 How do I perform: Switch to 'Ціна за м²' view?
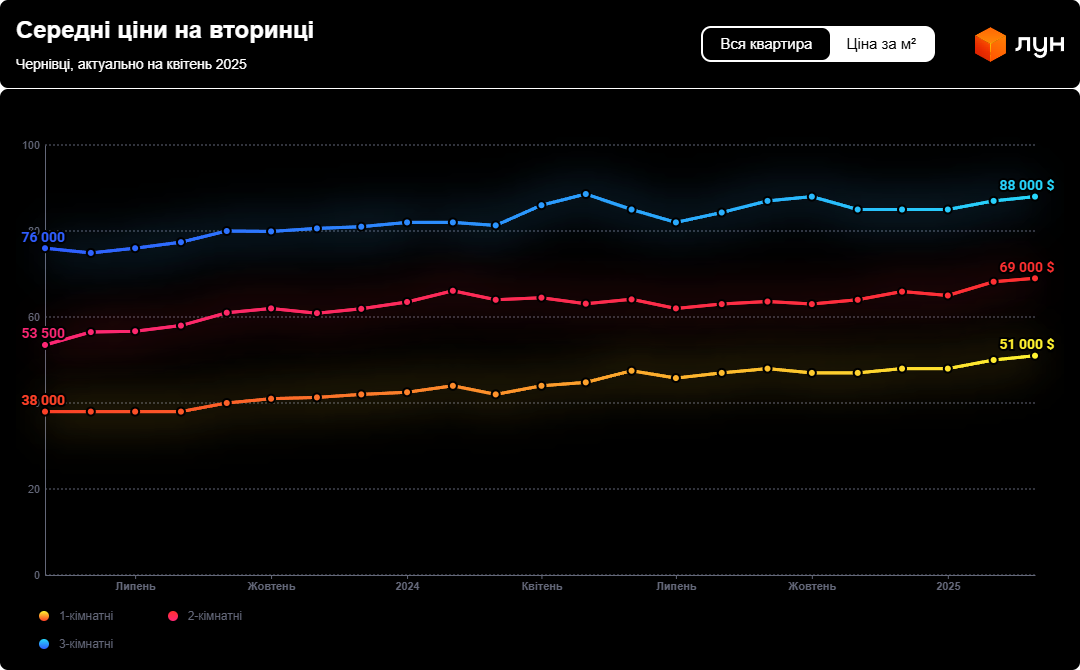[x=881, y=44]
